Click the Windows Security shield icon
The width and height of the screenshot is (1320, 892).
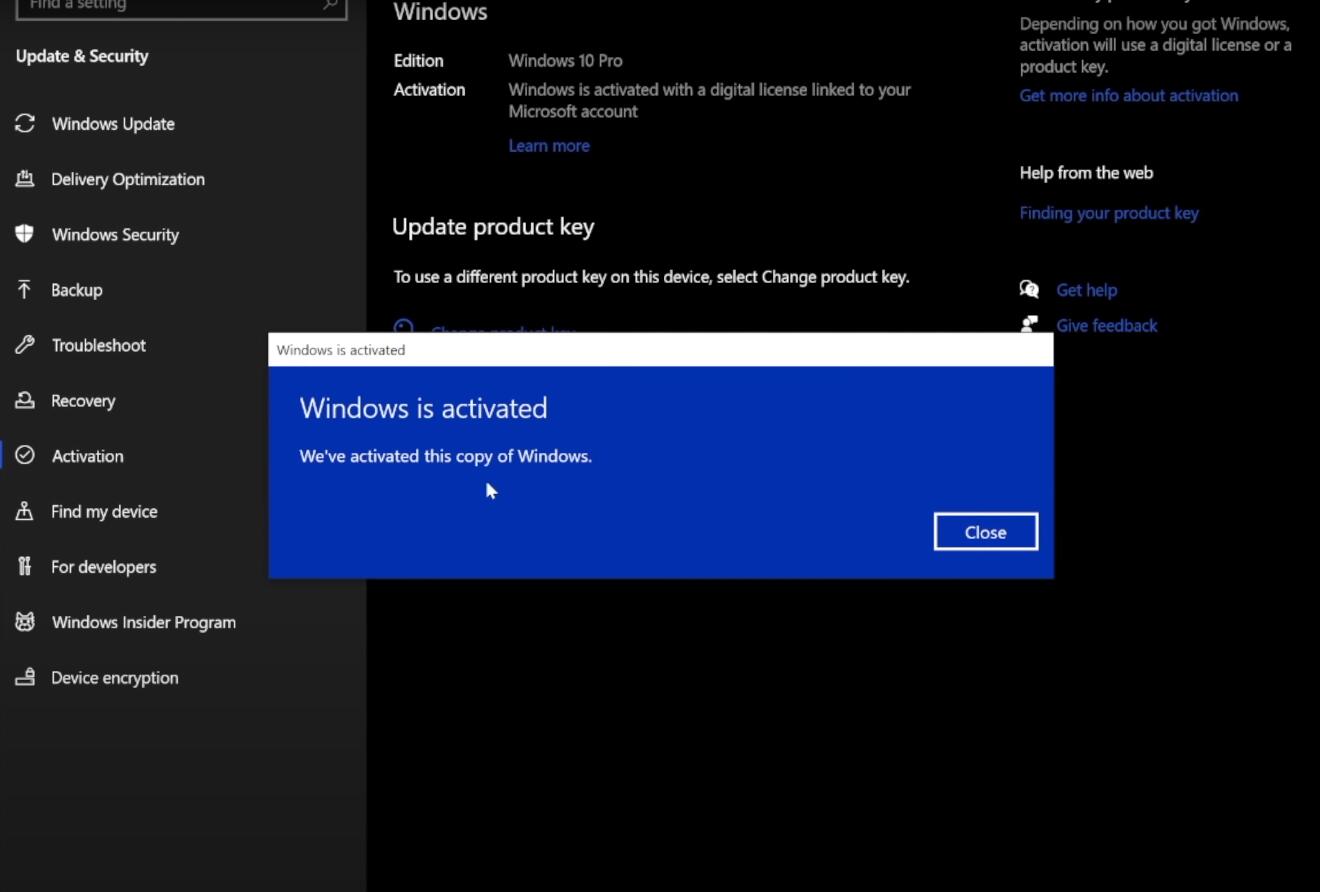coord(25,234)
